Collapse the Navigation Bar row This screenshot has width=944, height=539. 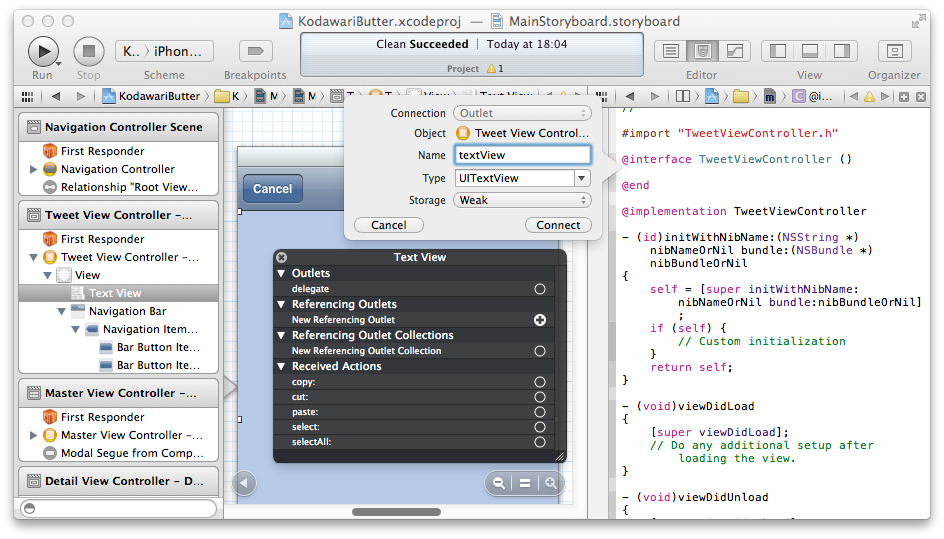[x=61, y=311]
